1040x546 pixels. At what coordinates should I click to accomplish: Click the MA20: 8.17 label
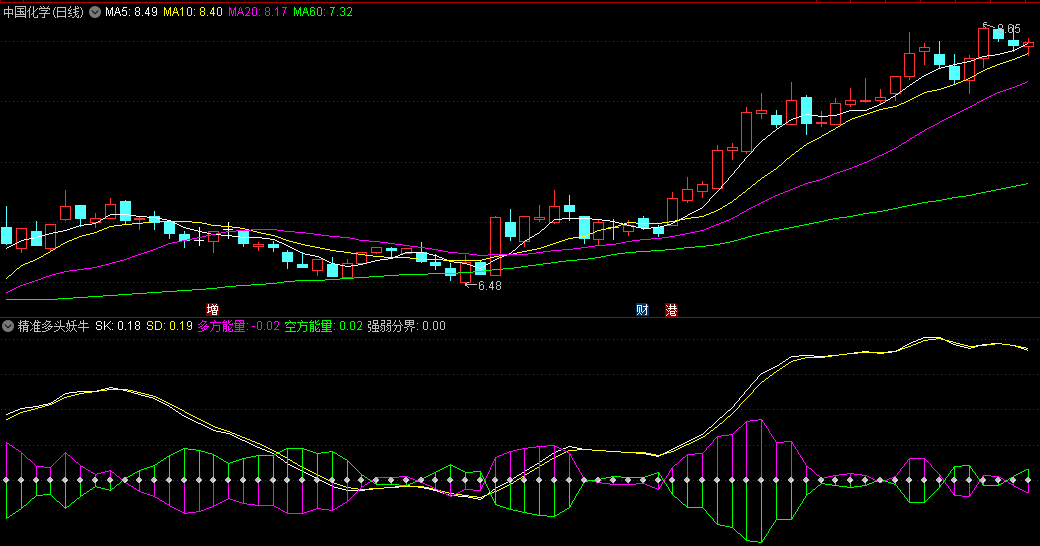click(258, 12)
